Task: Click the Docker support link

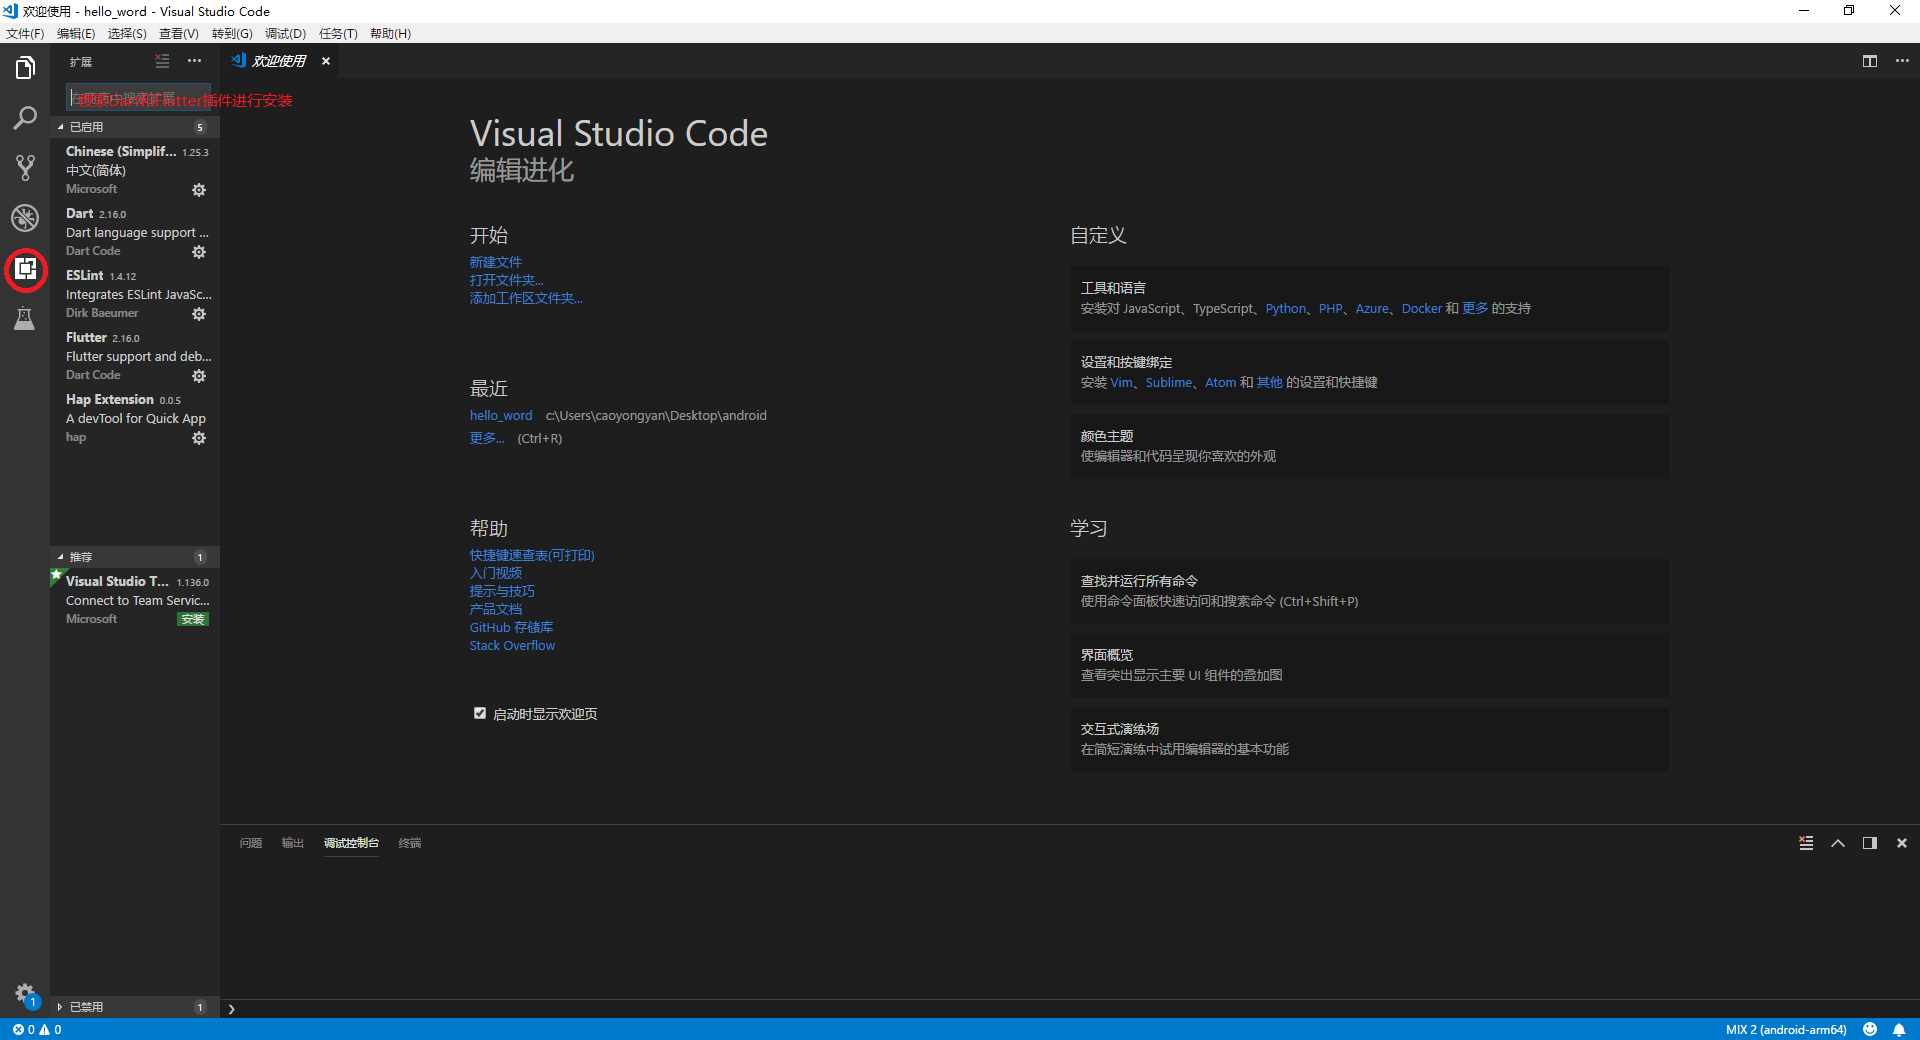Action: click(1421, 308)
